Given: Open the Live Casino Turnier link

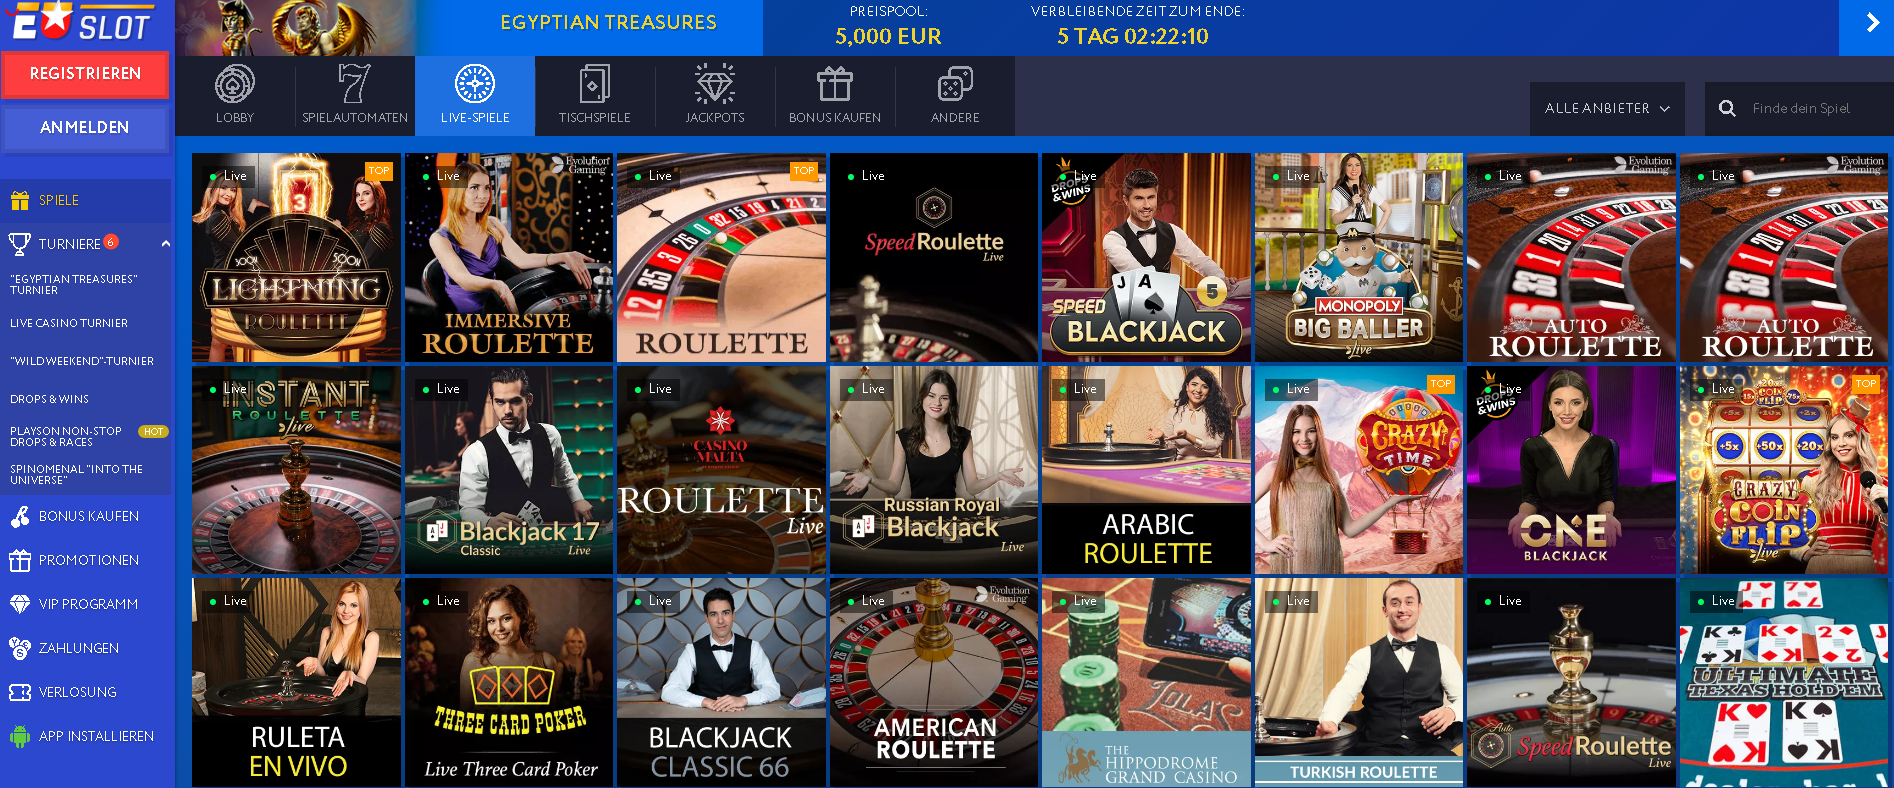Looking at the screenshot, I should tap(69, 323).
